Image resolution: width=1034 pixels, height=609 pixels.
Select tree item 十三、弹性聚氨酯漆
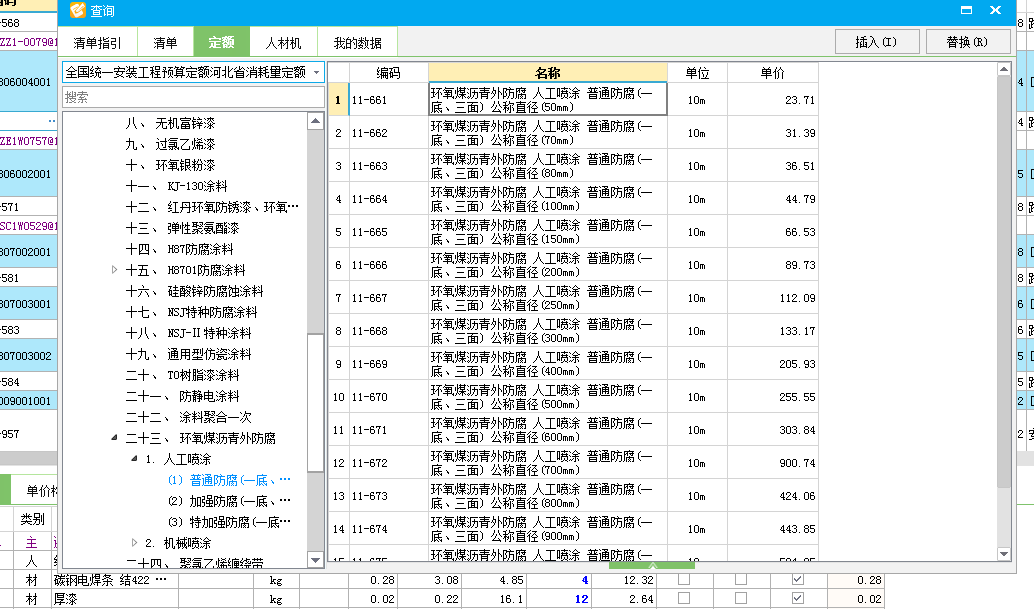pyautogui.click(x=182, y=228)
